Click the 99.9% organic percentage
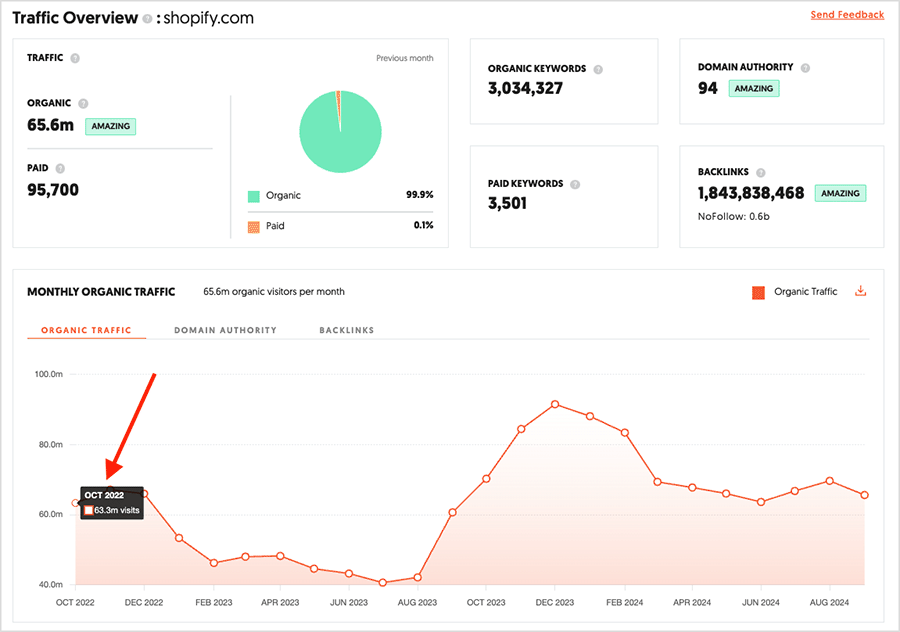The image size is (900, 632). pos(420,195)
